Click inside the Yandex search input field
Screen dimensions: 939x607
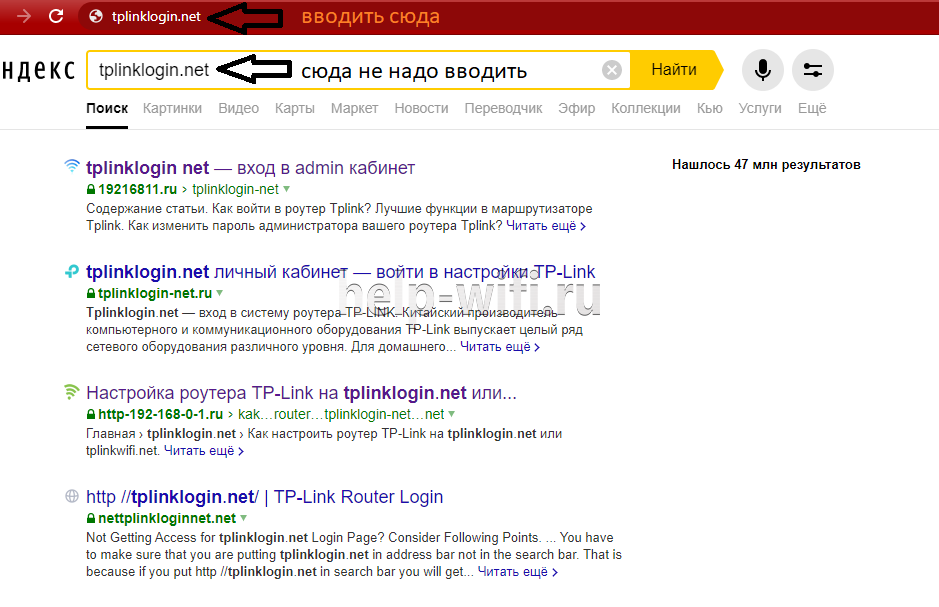point(400,70)
